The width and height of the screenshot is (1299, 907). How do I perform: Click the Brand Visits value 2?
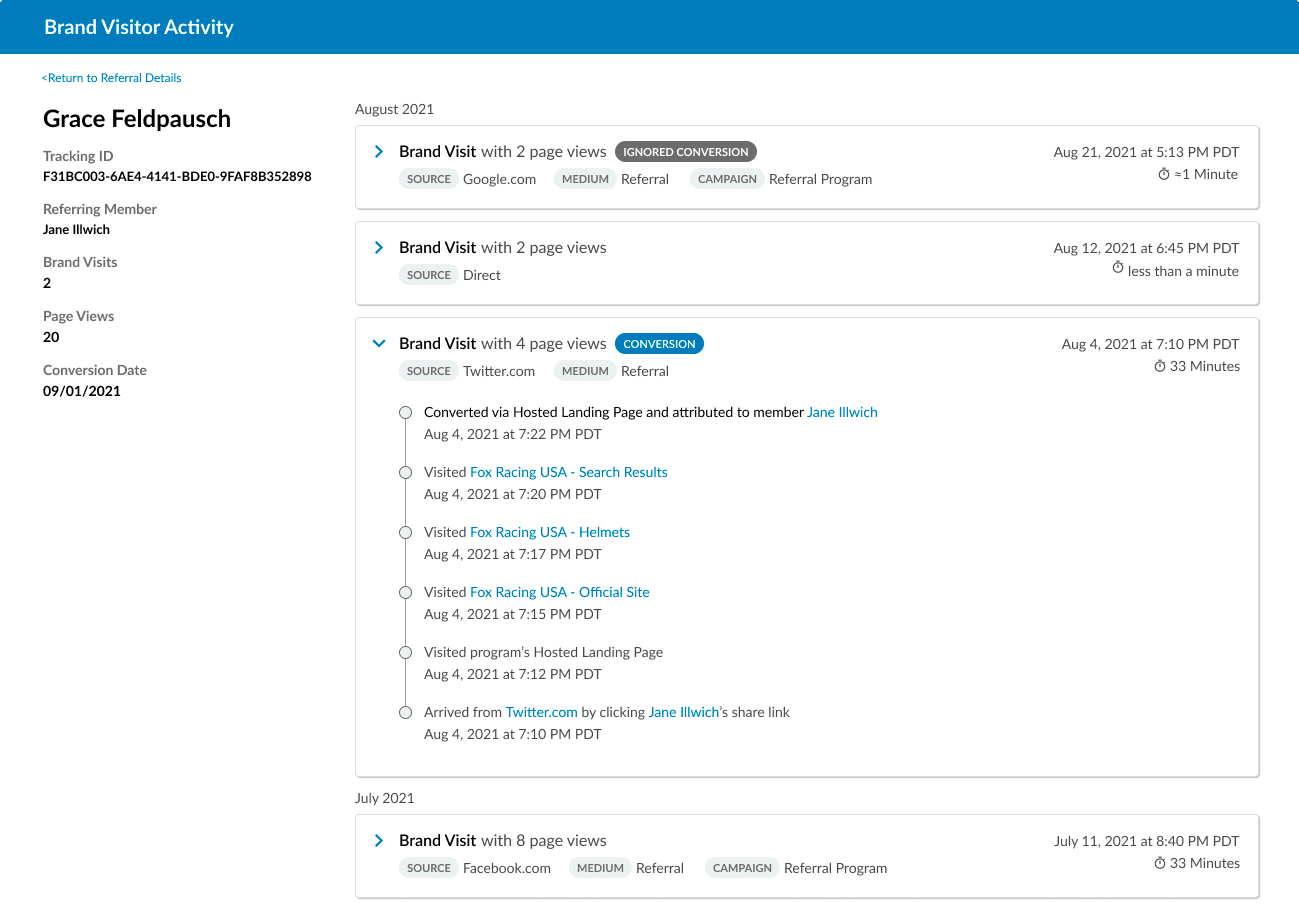(x=47, y=283)
